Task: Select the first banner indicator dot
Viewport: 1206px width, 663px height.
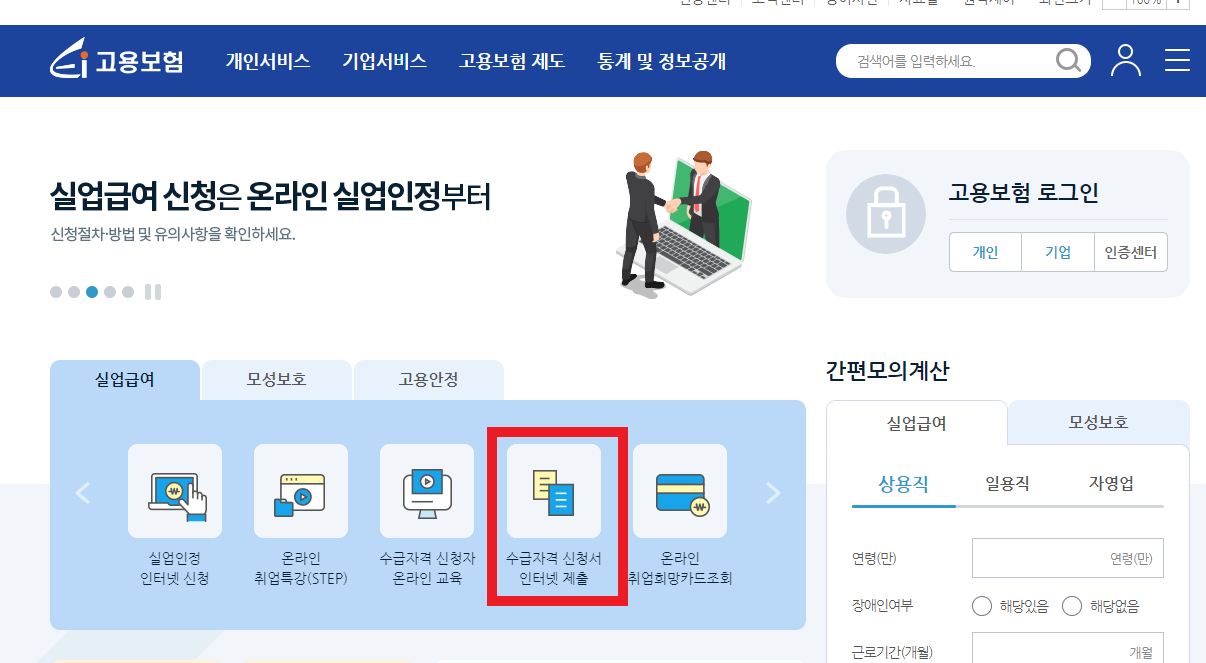Action: (x=56, y=292)
